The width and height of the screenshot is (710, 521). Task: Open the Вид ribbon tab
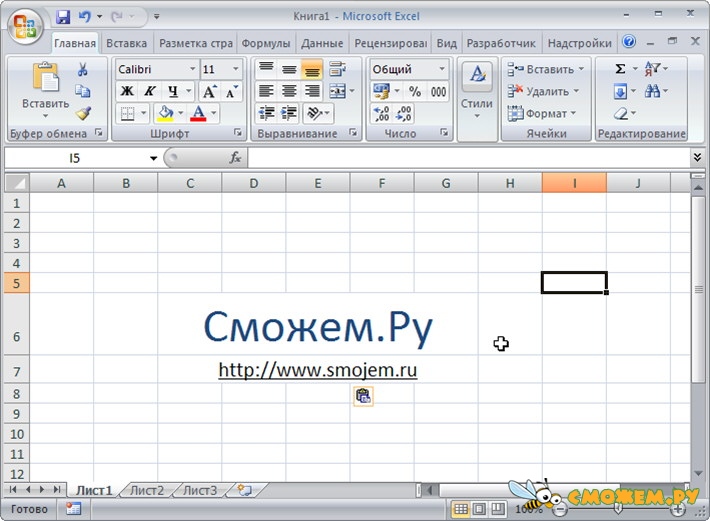tap(446, 43)
